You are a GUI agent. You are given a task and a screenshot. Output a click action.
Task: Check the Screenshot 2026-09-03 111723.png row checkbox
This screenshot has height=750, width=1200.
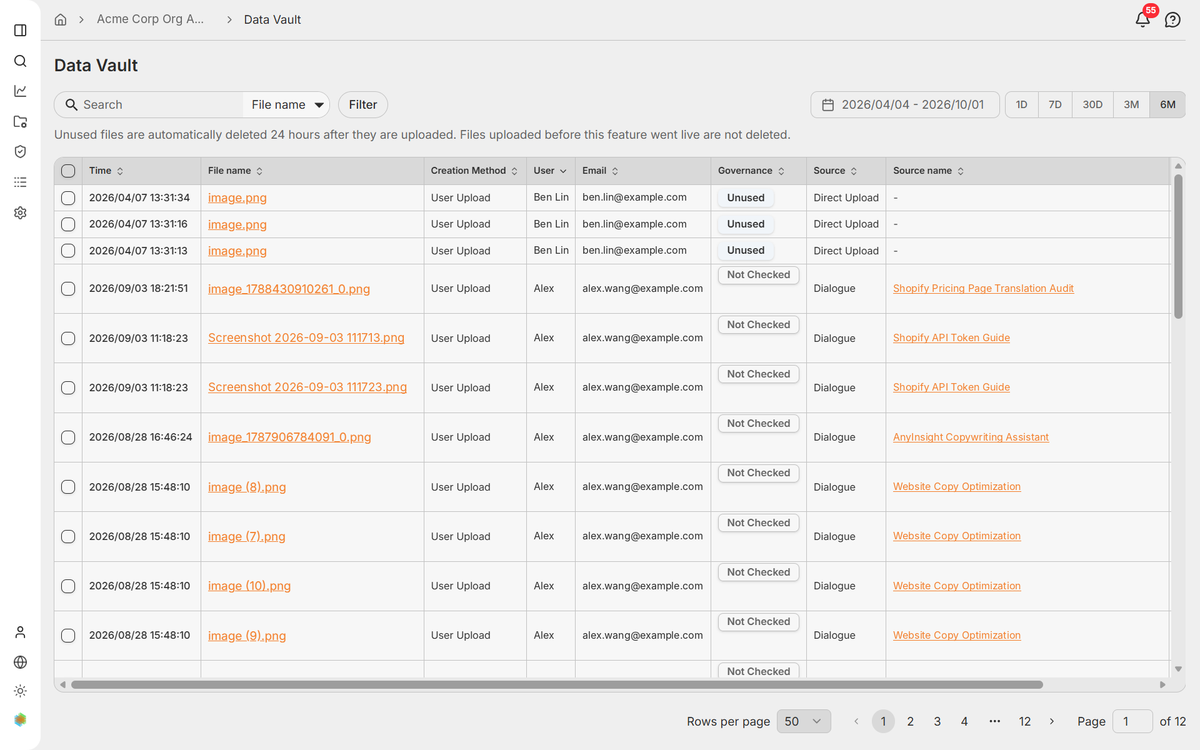68,388
